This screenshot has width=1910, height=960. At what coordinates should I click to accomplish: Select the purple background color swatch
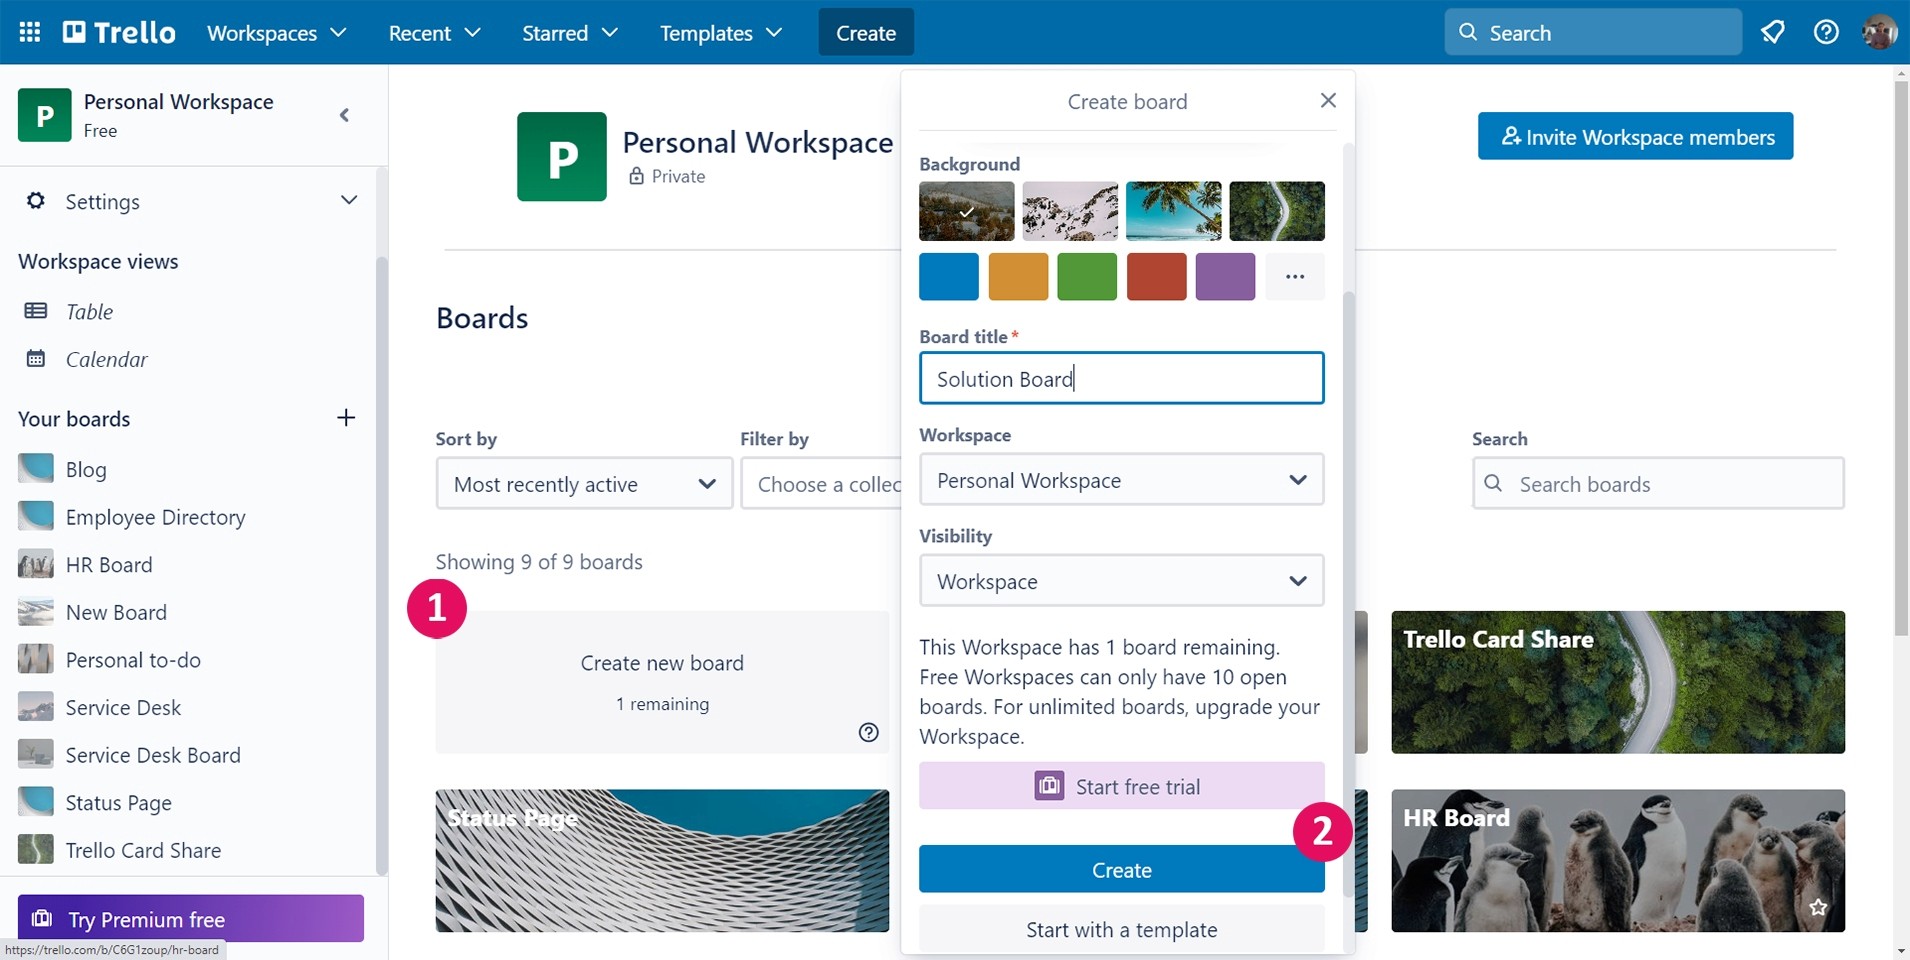click(x=1225, y=277)
